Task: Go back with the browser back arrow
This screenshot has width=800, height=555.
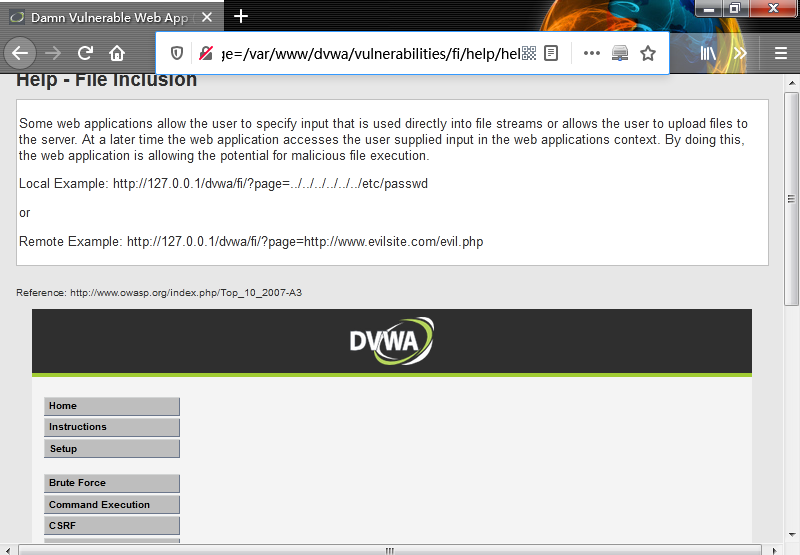Action: (20, 53)
